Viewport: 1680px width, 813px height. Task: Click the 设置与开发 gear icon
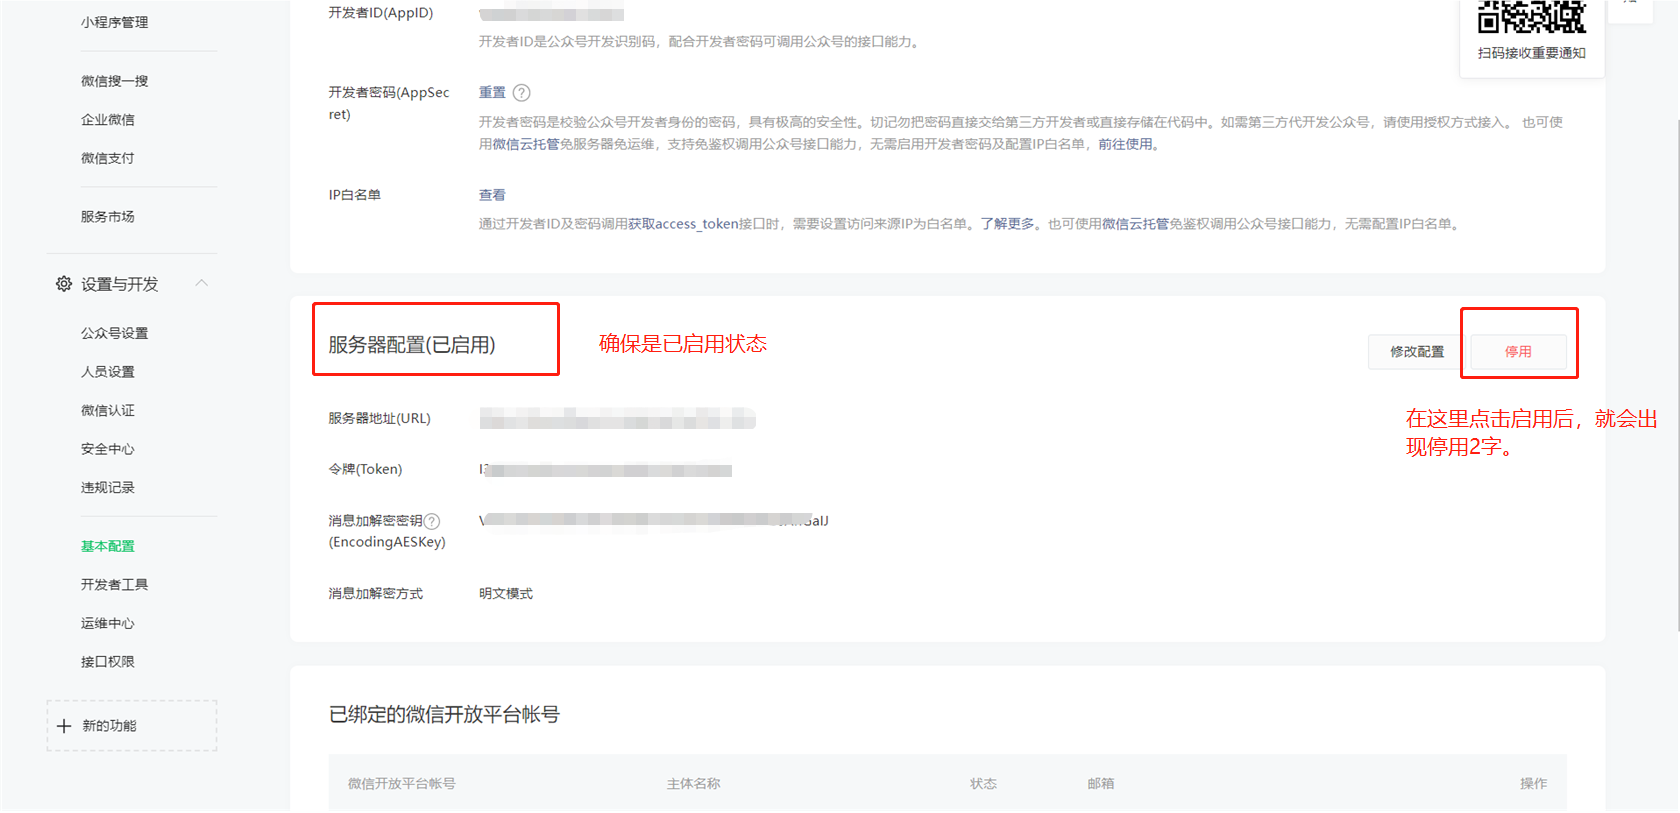64,284
